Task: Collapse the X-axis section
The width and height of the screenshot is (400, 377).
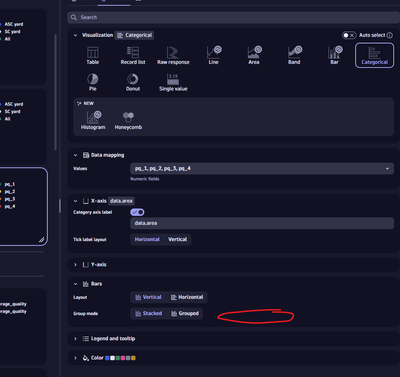Action: [x=75, y=201]
